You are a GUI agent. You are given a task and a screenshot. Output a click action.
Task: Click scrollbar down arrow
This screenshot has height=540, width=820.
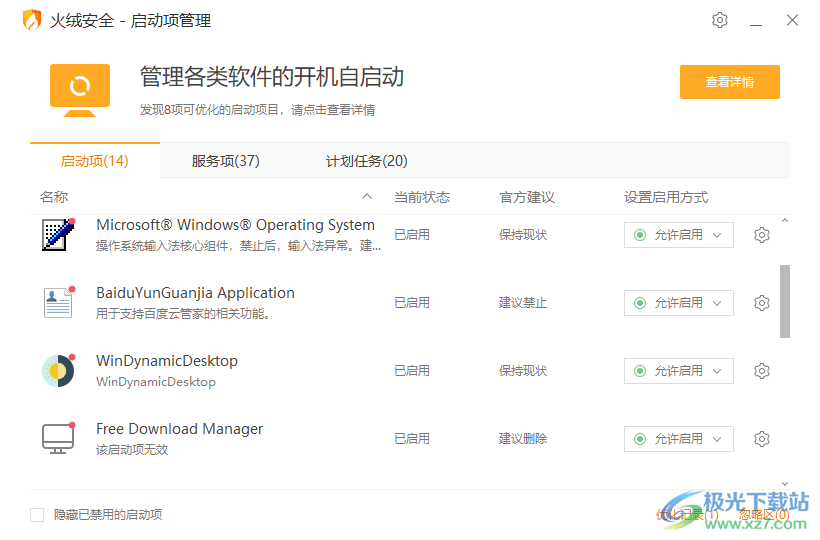coord(784,484)
